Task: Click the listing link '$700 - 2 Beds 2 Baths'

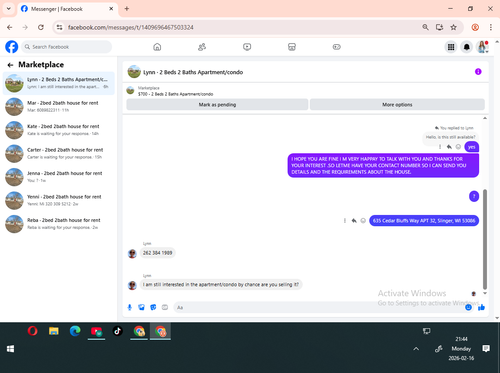Action: (x=176, y=94)
